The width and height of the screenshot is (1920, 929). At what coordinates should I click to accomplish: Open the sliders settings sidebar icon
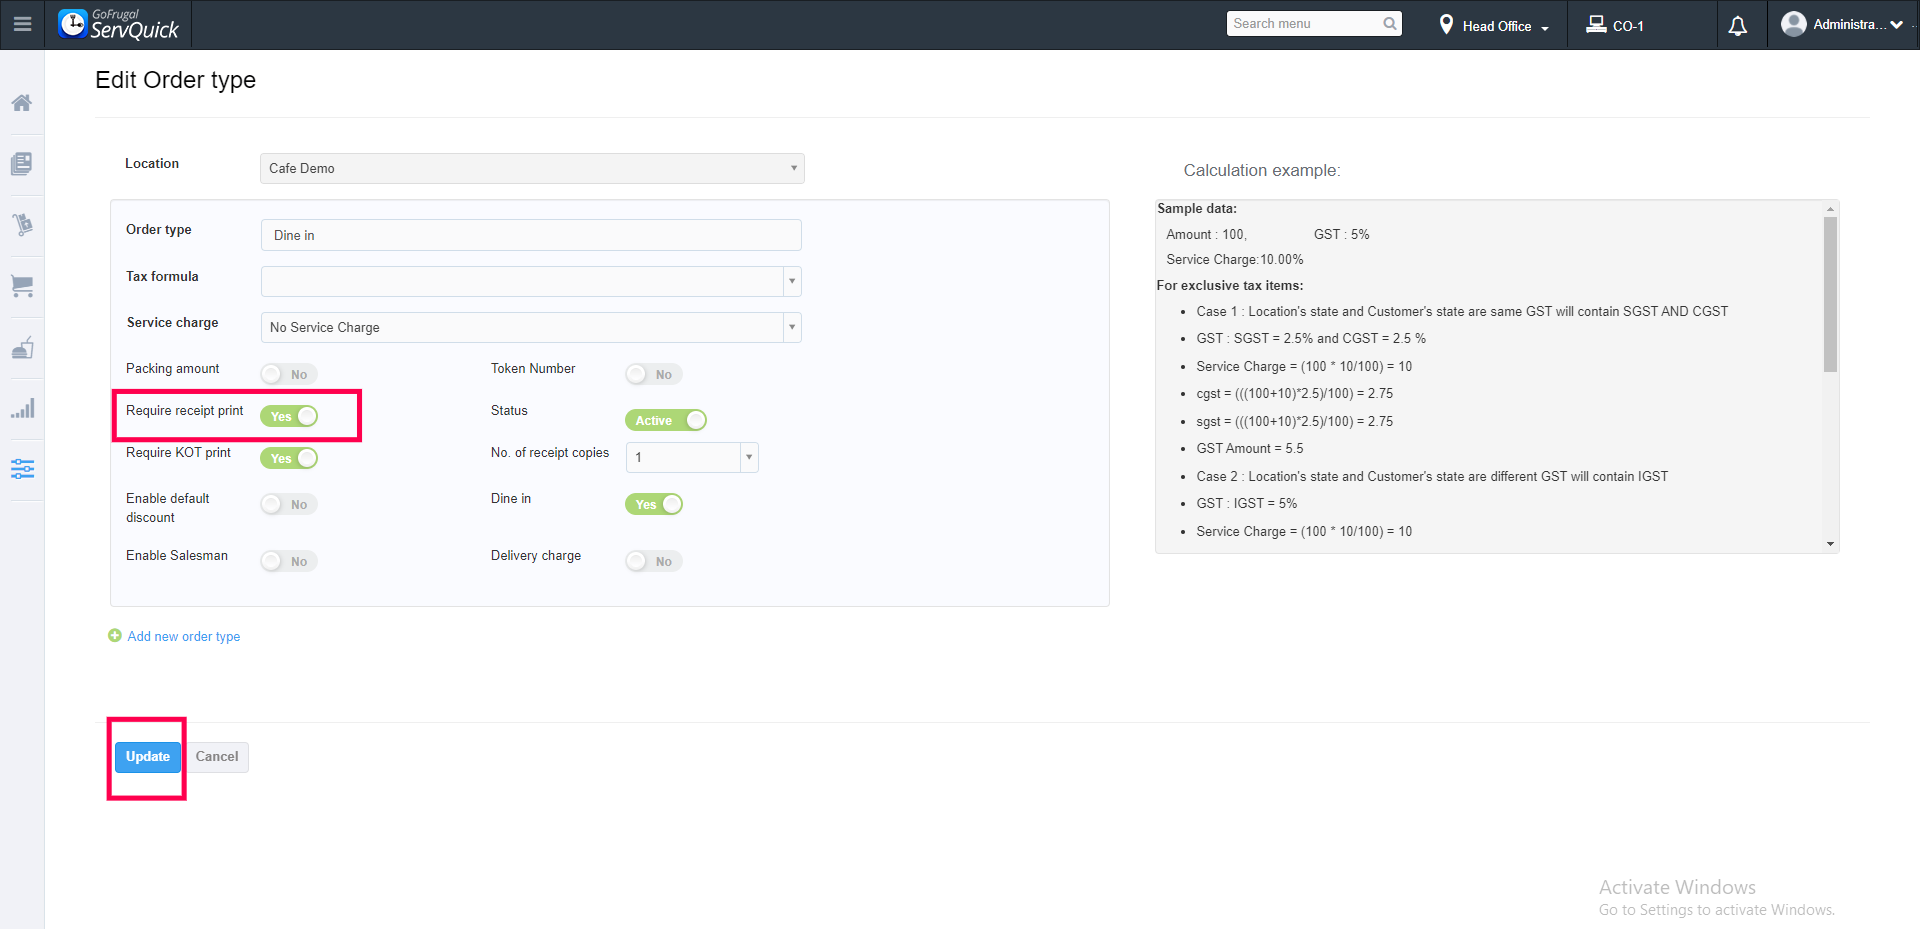click(22, 468)
